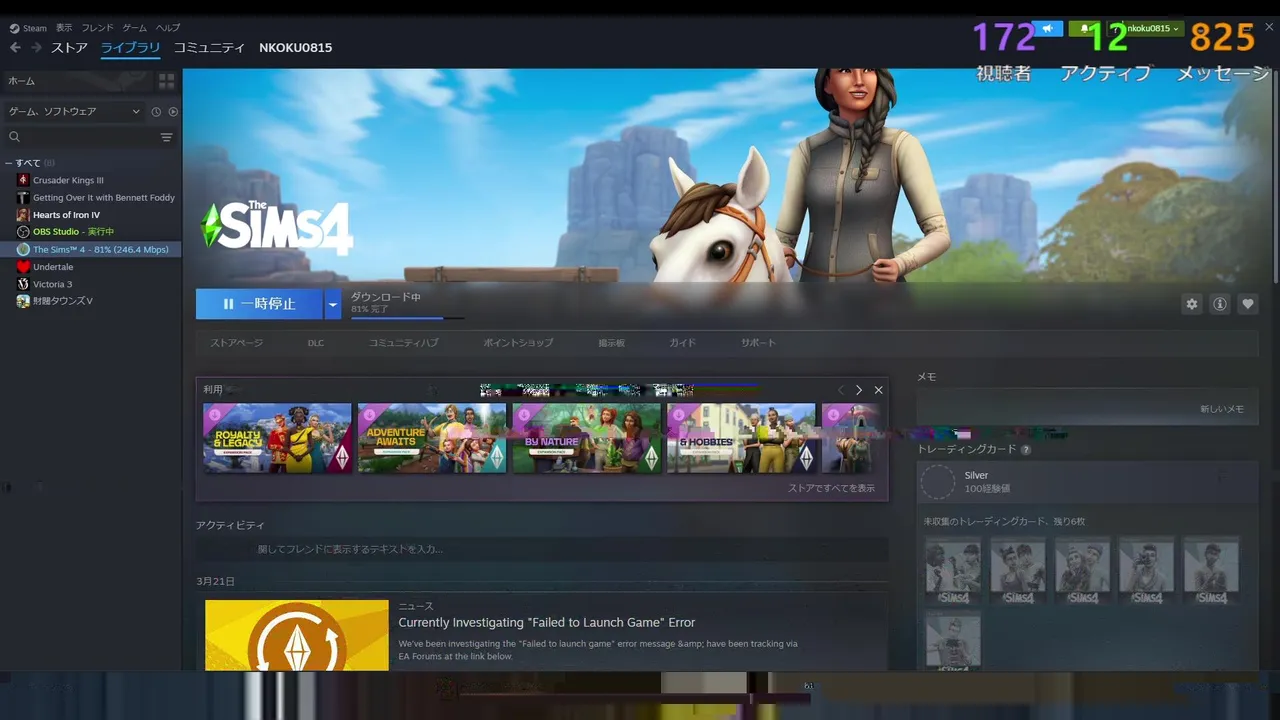Image resolution: width=1280 pixels, height=720 pixels.
Task: Go to the ライブラリ tab
Action: (x=130, y=48)
